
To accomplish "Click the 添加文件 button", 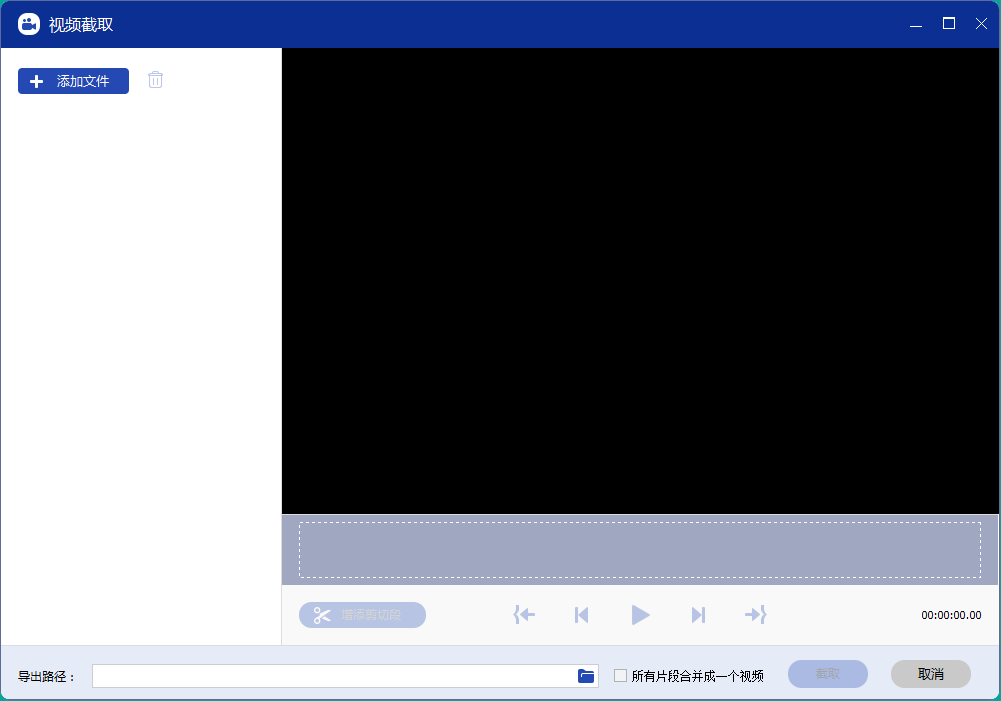I will point(73,81).
